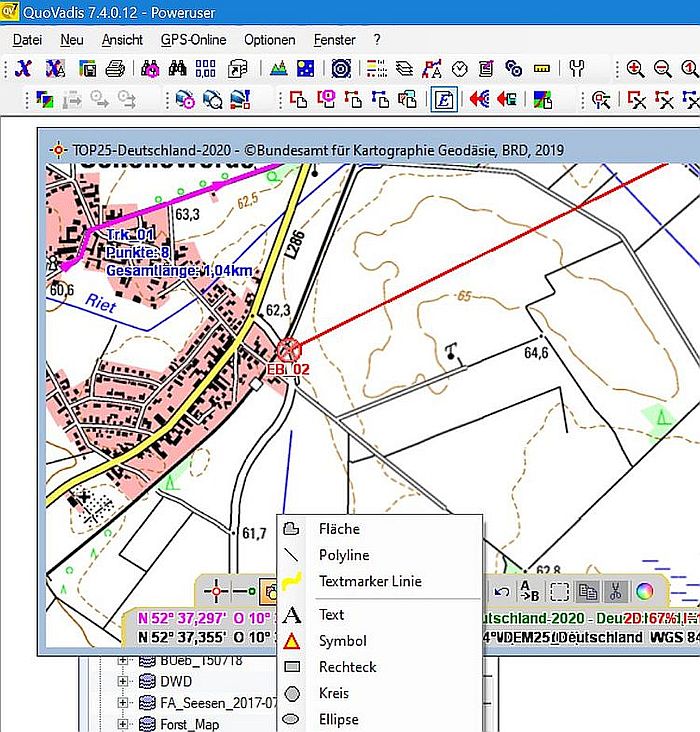
Task: Choose Symbol from the drawing menu
Action: click(380, 641)
